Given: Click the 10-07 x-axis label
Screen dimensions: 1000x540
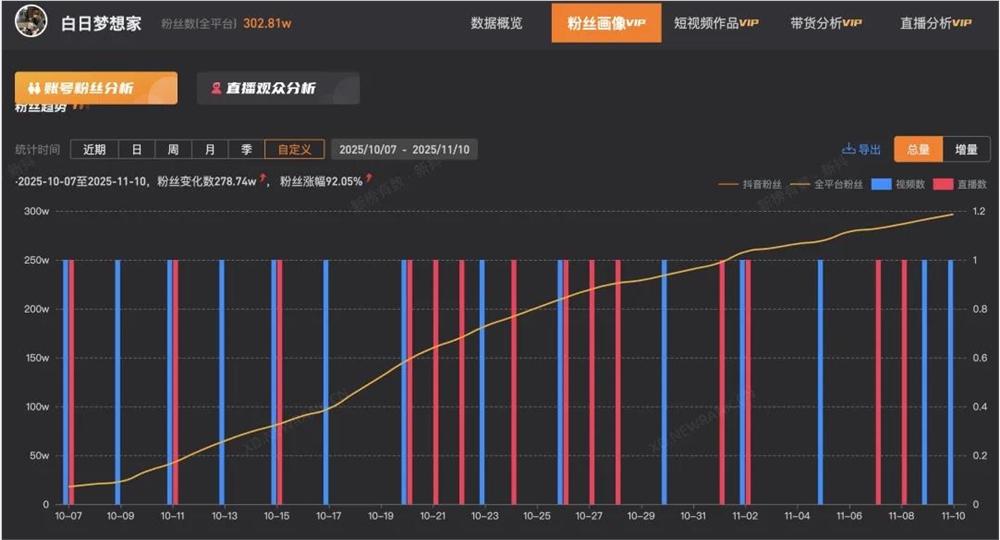Looking at the screenshot, I should 68,516.
